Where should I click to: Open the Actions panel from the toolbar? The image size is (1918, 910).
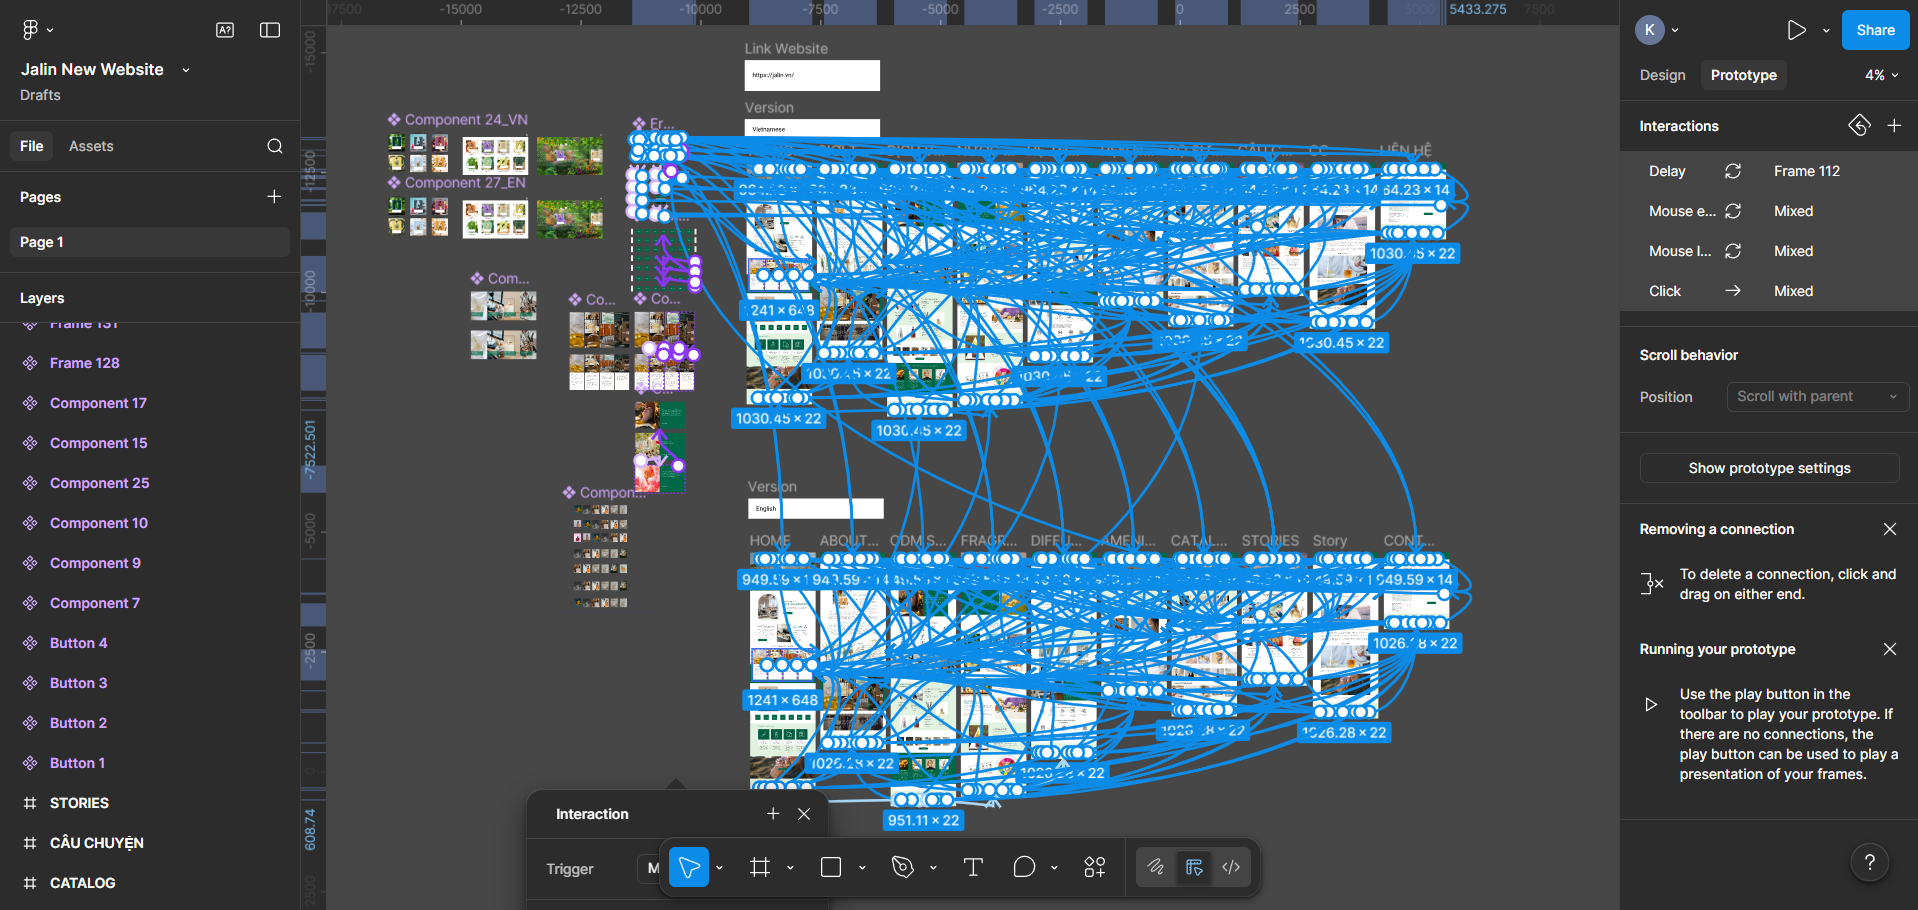(1094, 867)
